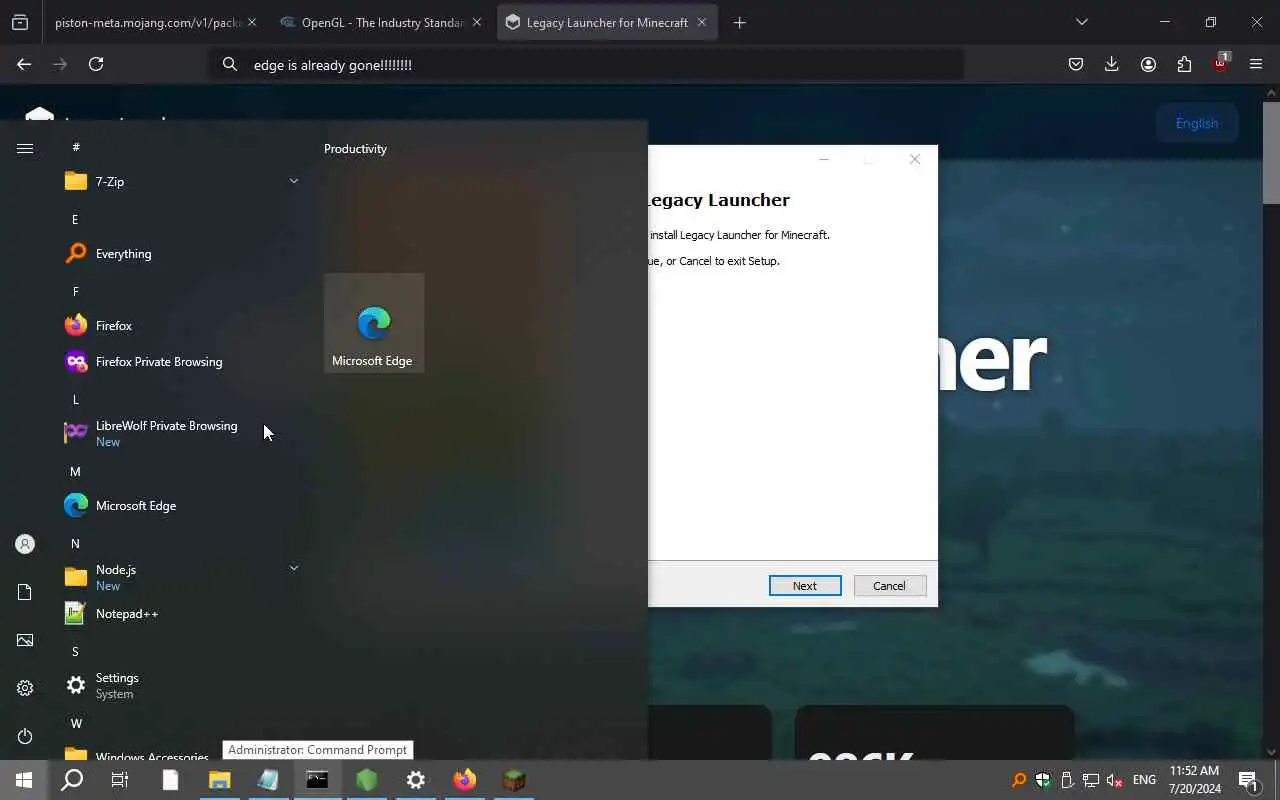Open the Minecraft block taskbar icon
The image size is (1280, 800).
514,780
